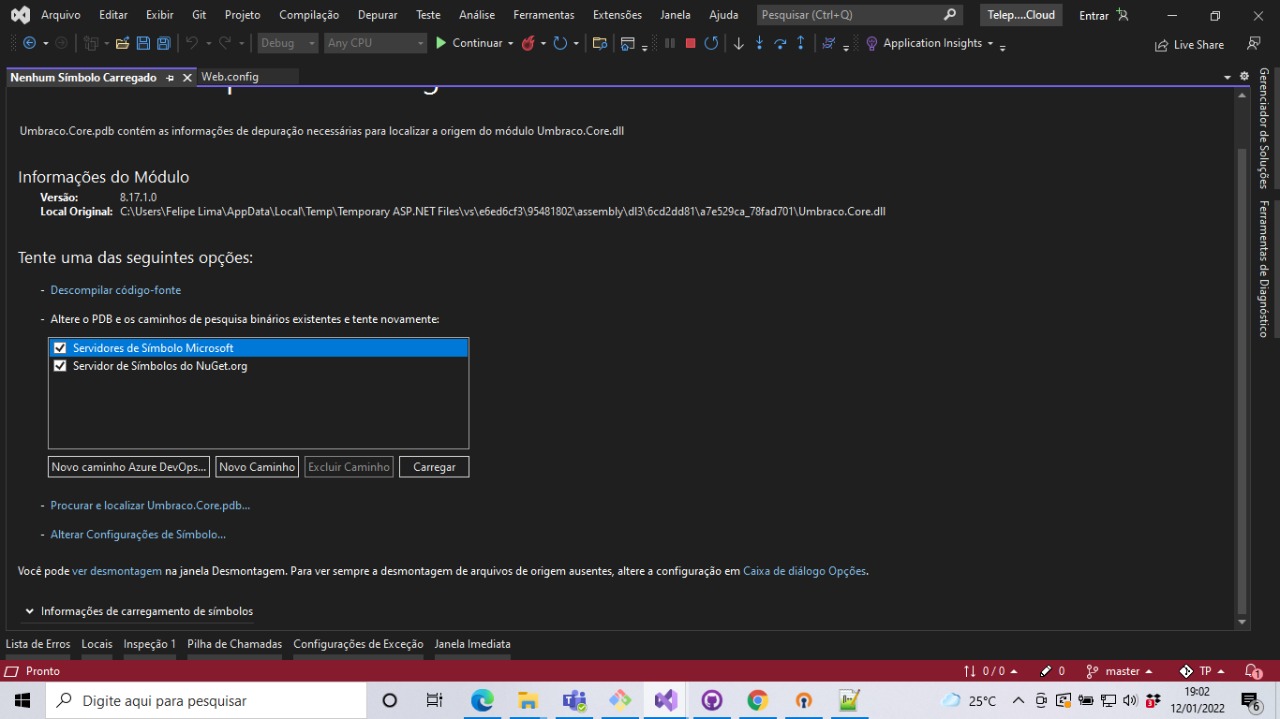The height and width of the screenshot is (719, 1280).
Task: Expand the Continuar dropdown arrow
Action: pos(510,43)
